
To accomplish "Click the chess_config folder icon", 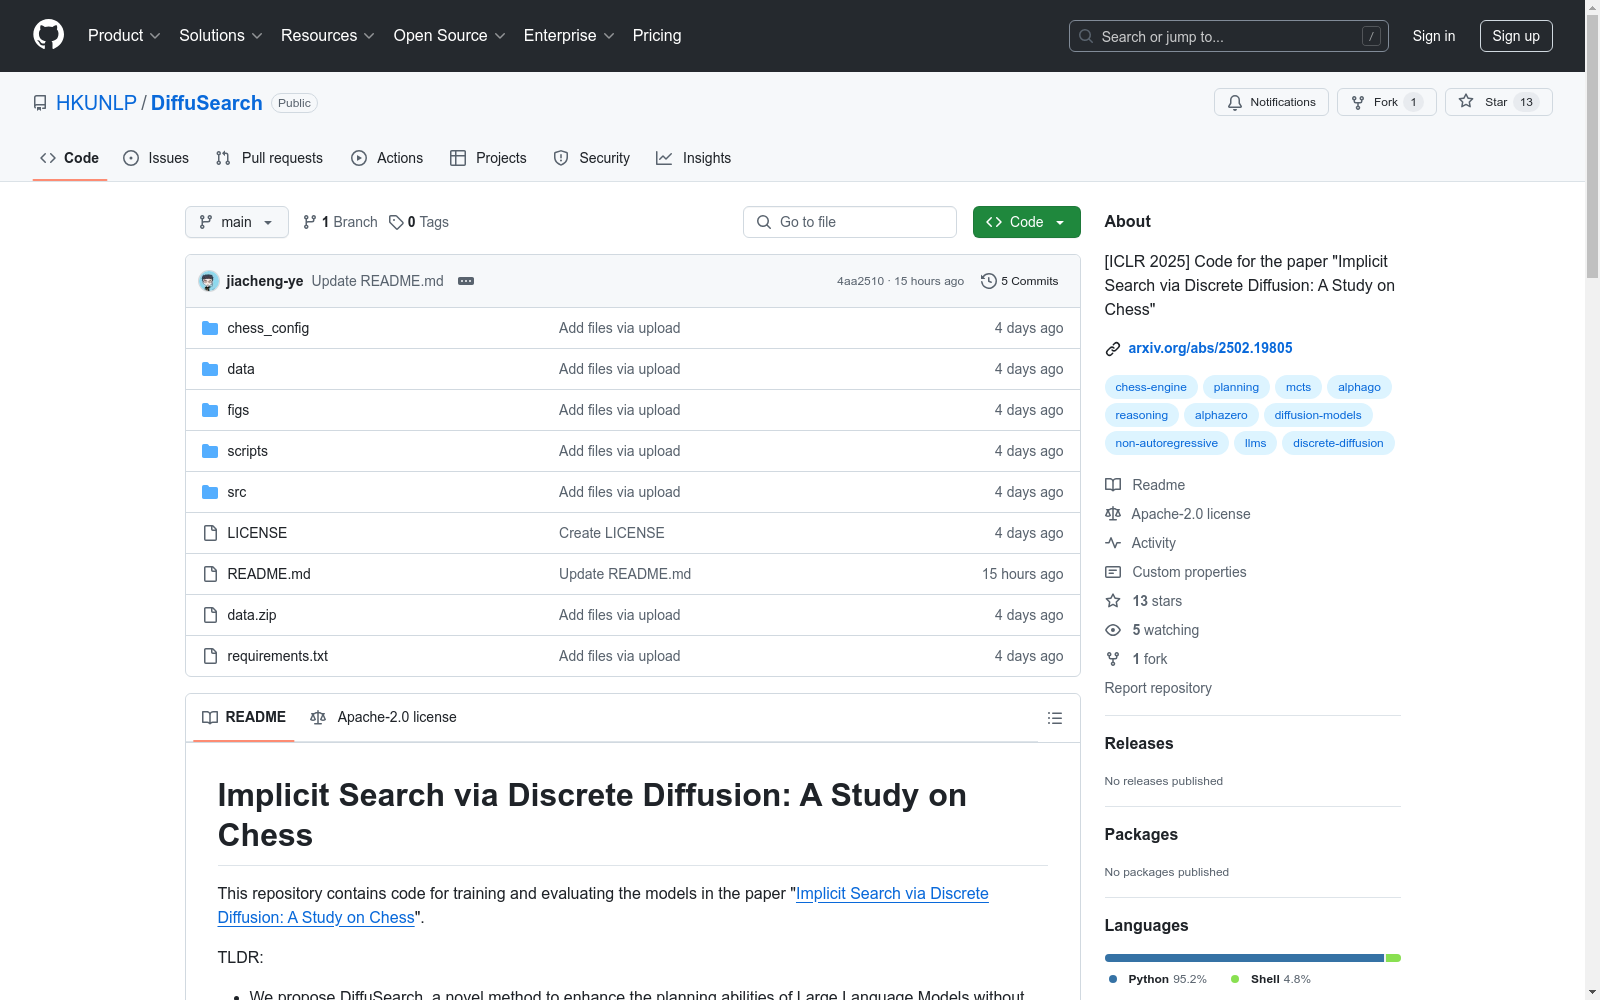I will [x=210, y=328].
